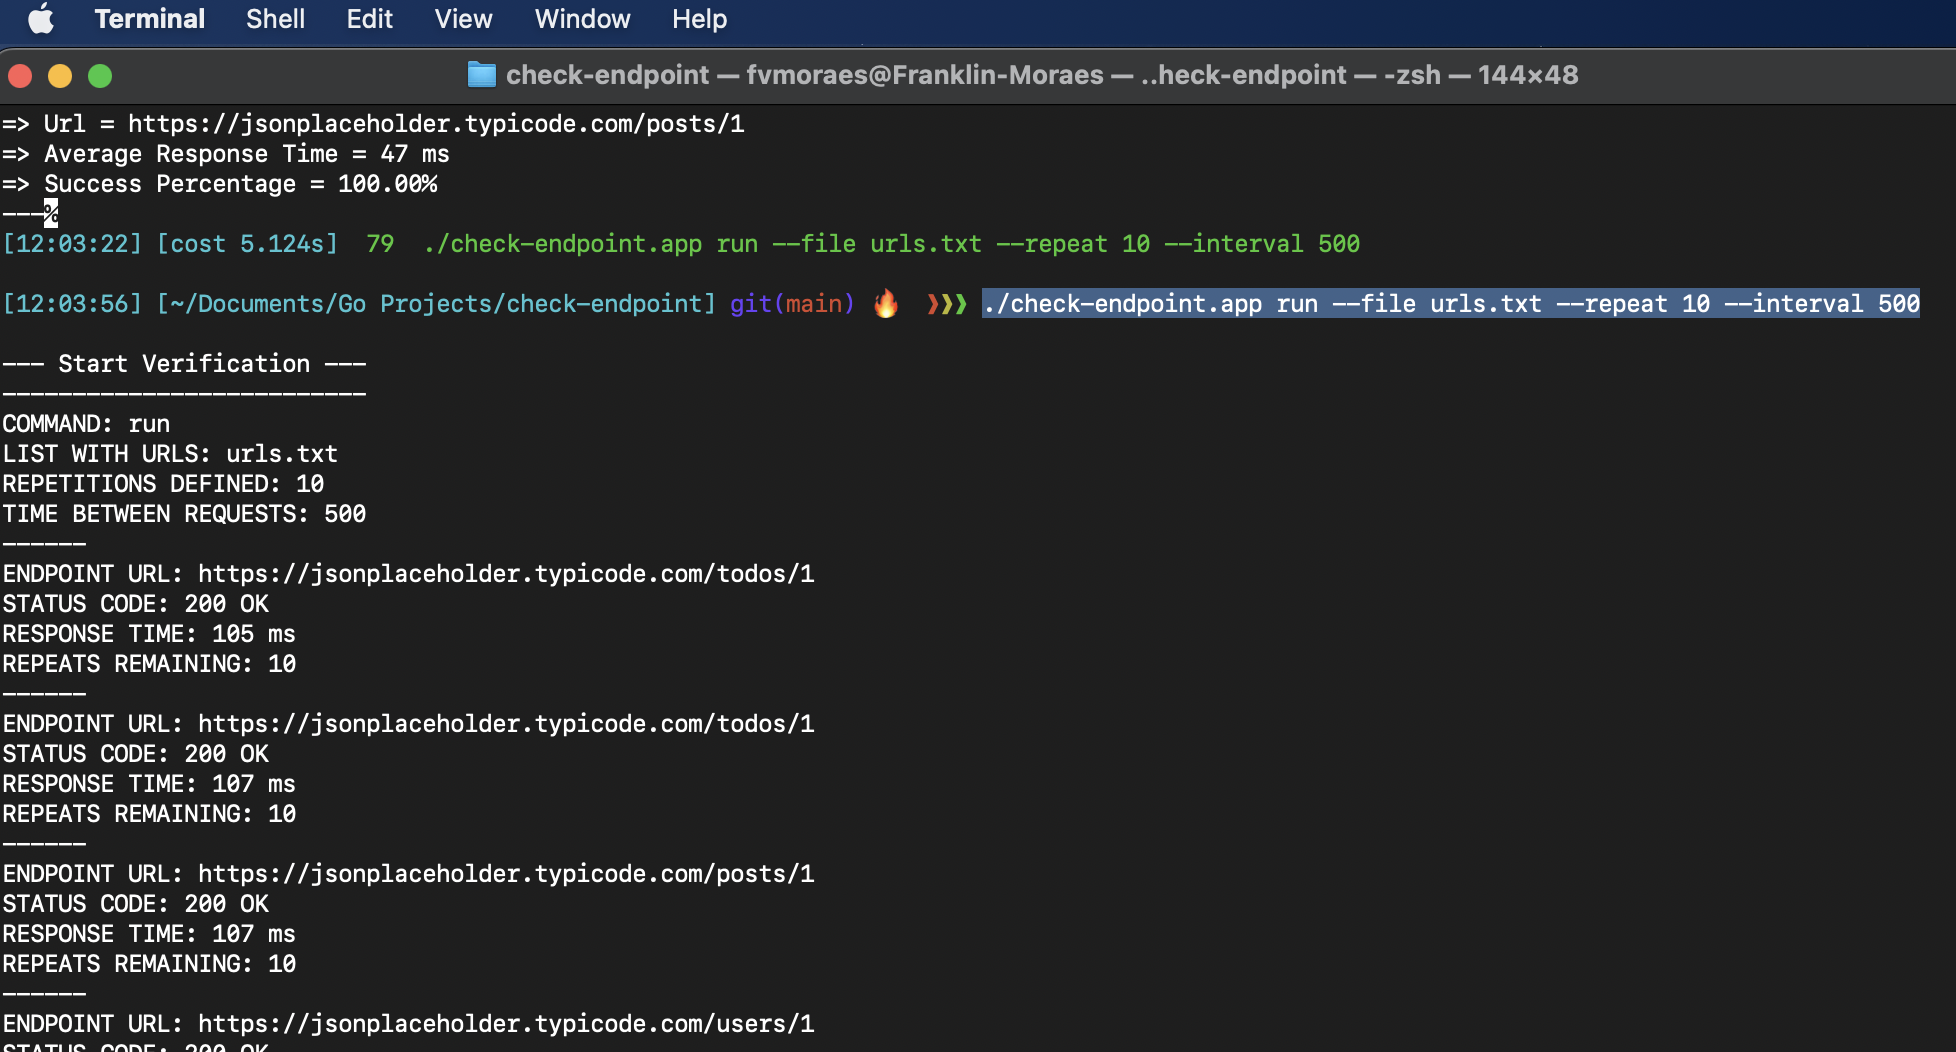Image resolution: width=1956 pixels, height=1052 pixels.
Task: Minimize the window with the yellow button
Action: click(x=60, y=76)
